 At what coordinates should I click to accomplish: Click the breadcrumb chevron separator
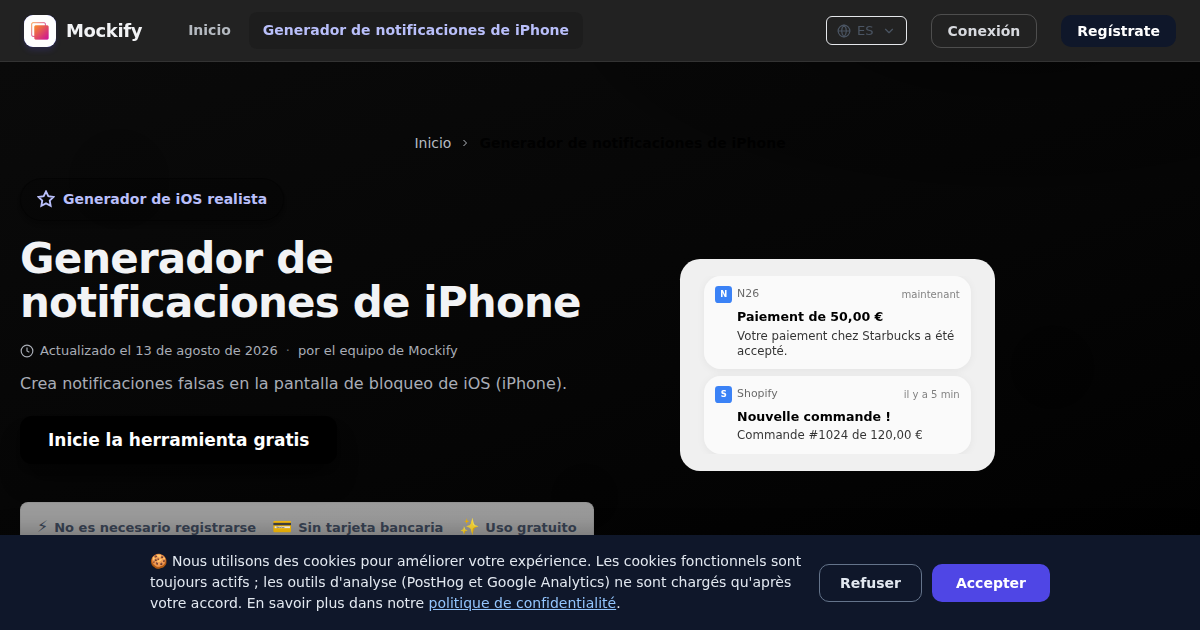pos(465,143)
